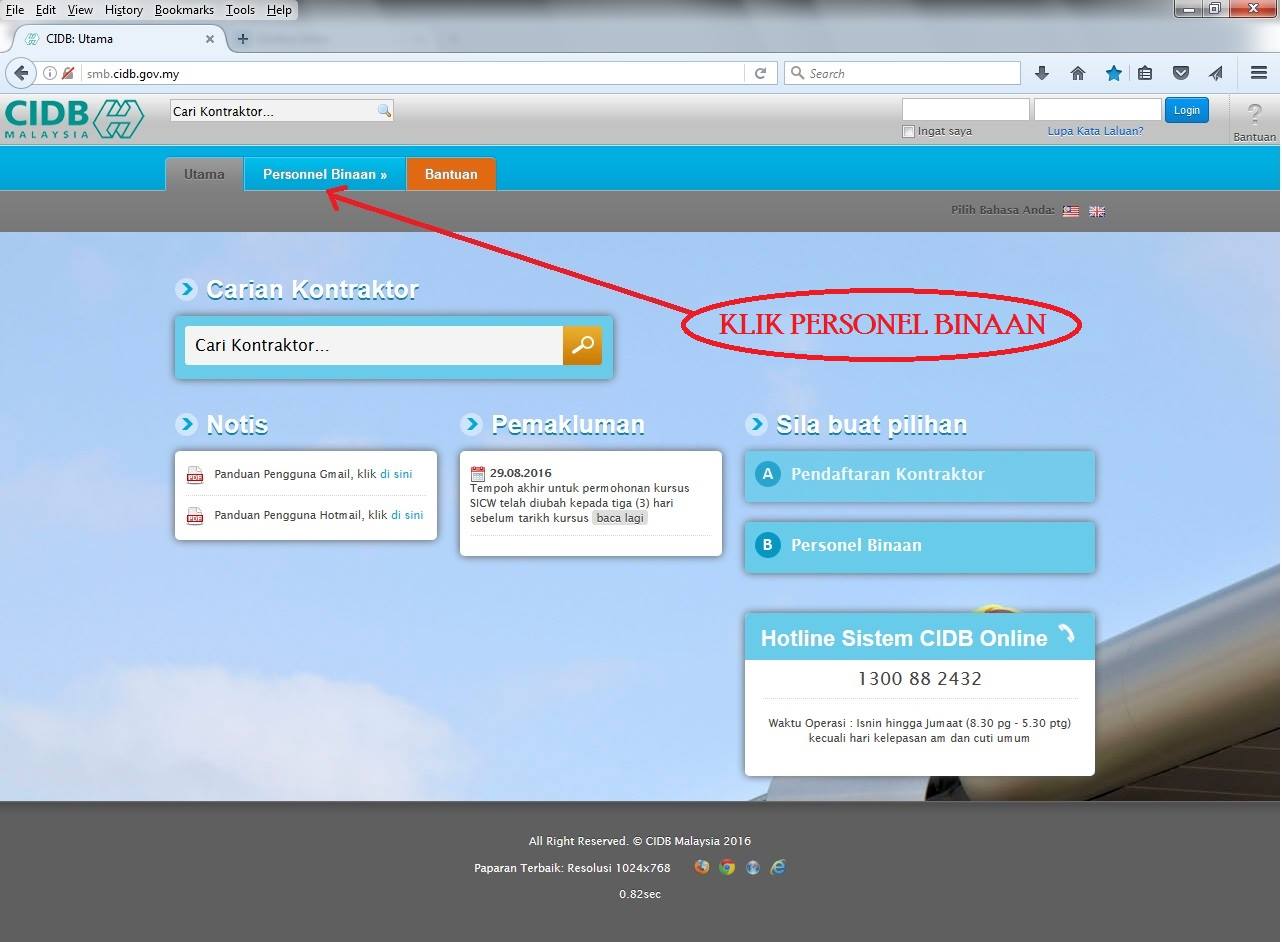Open the Firefox downloads arrow icon
The width and height of the screenshot is (1282, 942).
pyautogui.click(x=1042, y=73)
